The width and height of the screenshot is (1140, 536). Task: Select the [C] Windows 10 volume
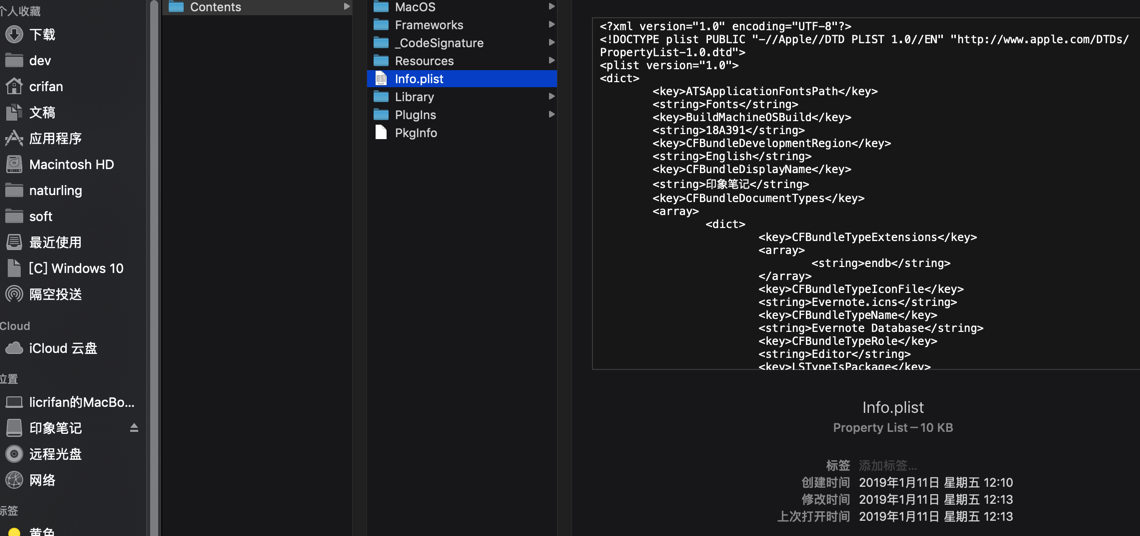[75, 268]
